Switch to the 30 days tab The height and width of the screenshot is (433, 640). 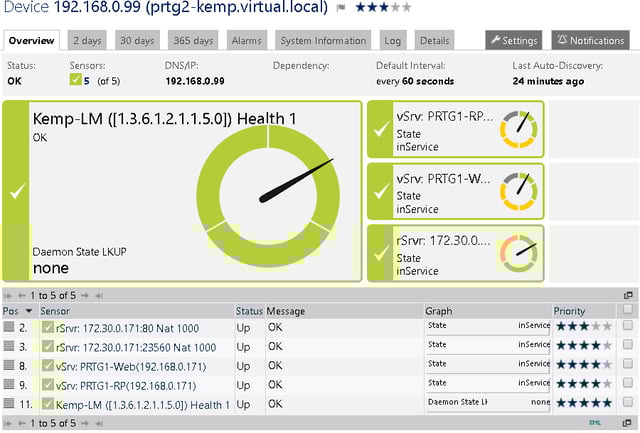pos(137,40)
